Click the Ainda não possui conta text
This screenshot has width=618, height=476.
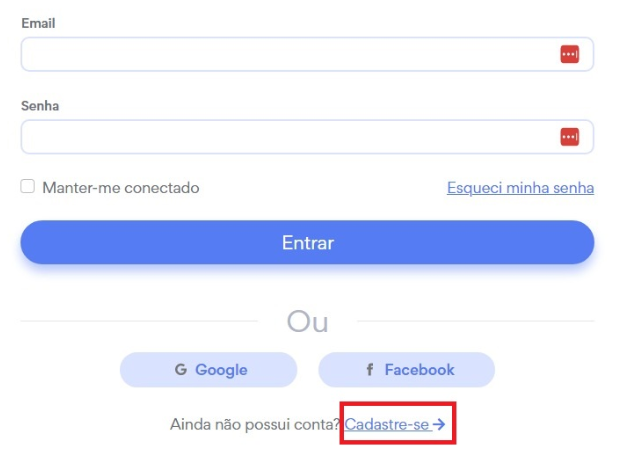tap(256, 425)
